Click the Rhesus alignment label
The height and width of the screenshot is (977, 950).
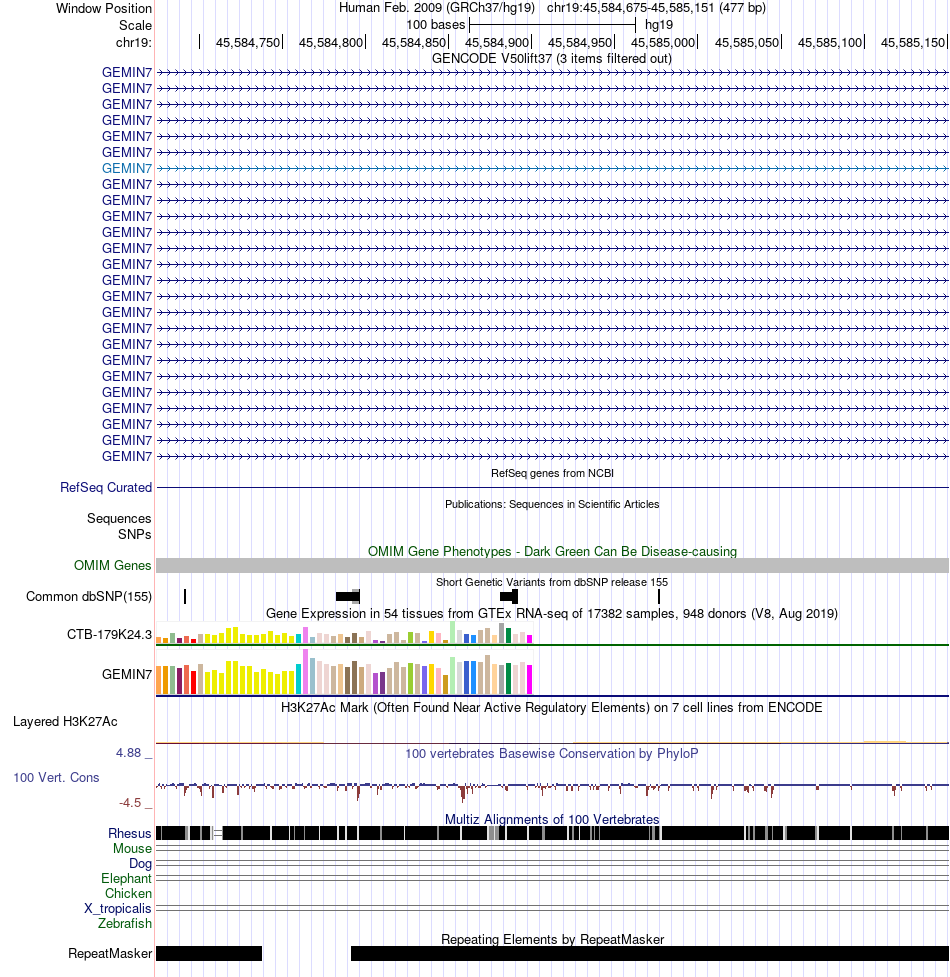coord(130,834)
